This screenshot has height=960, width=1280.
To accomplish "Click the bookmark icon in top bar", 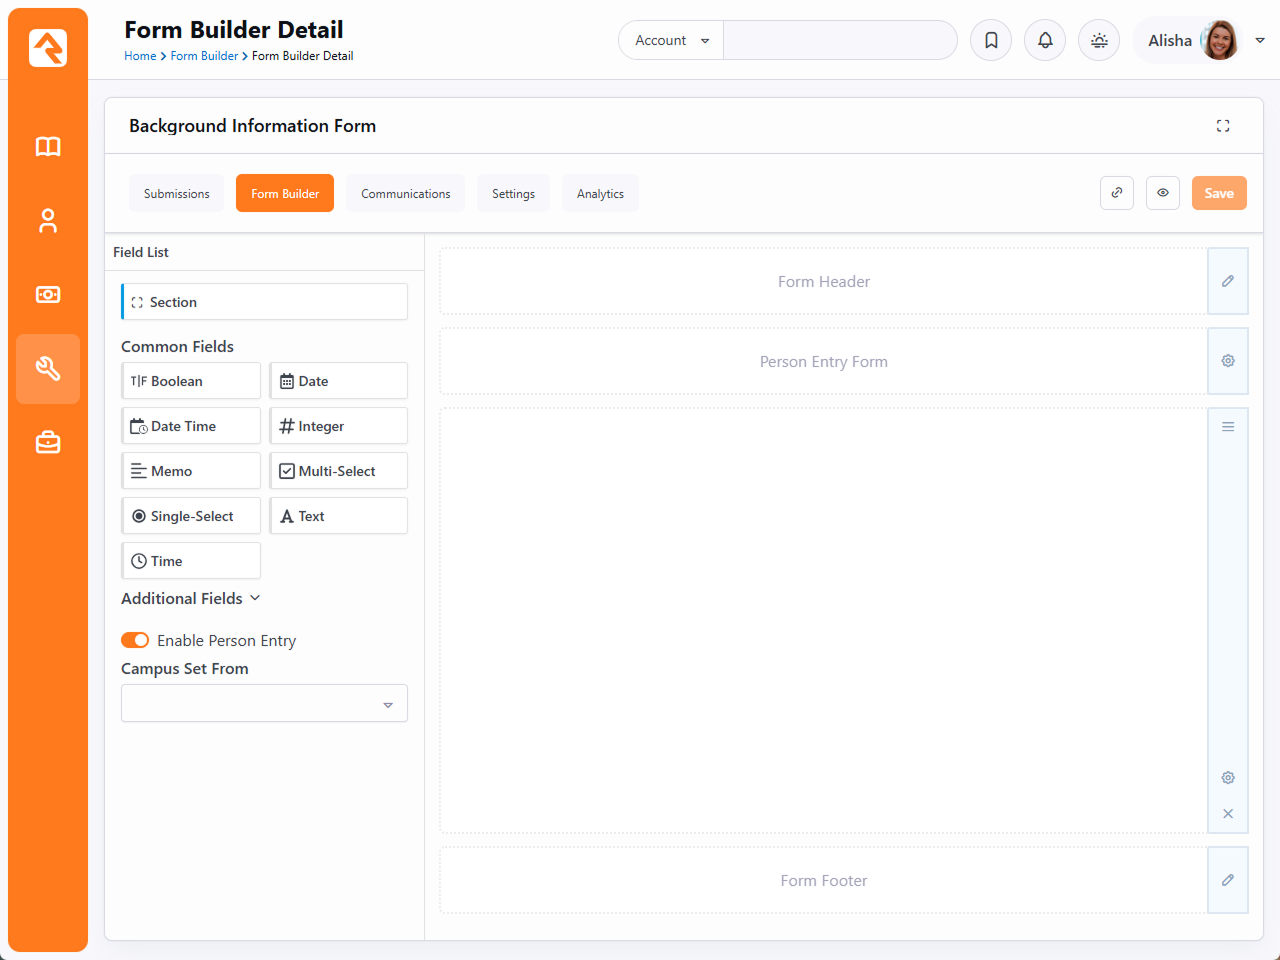I will coord(991,41).
